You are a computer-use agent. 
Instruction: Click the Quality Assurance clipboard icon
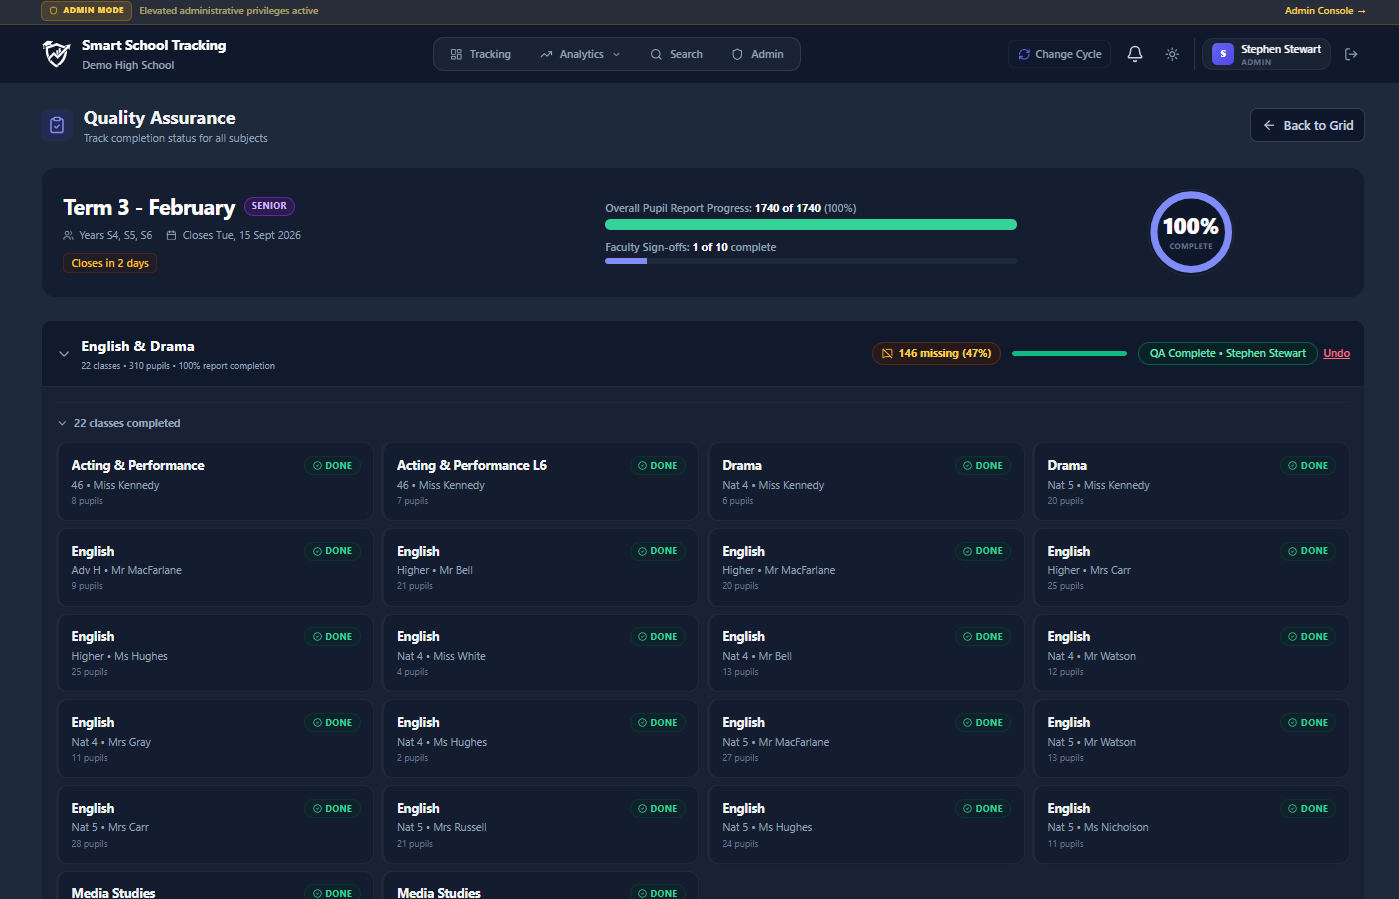click(x=57, y=125)
